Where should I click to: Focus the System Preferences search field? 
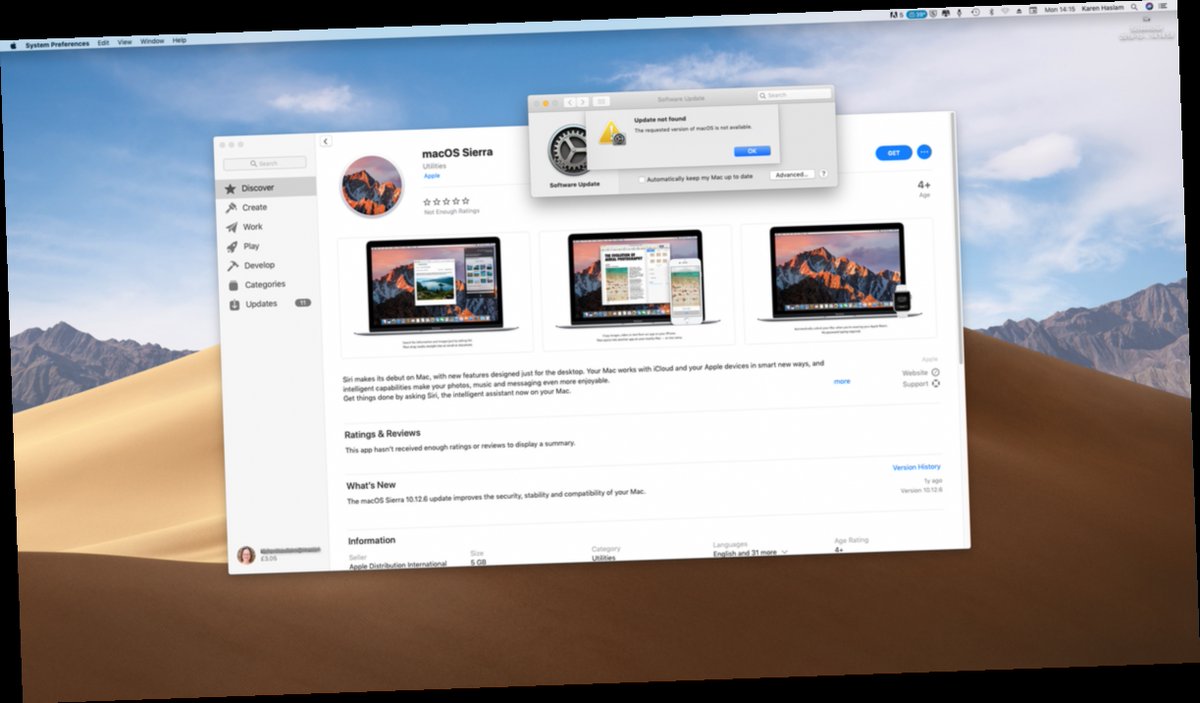[x=794, y=95]
